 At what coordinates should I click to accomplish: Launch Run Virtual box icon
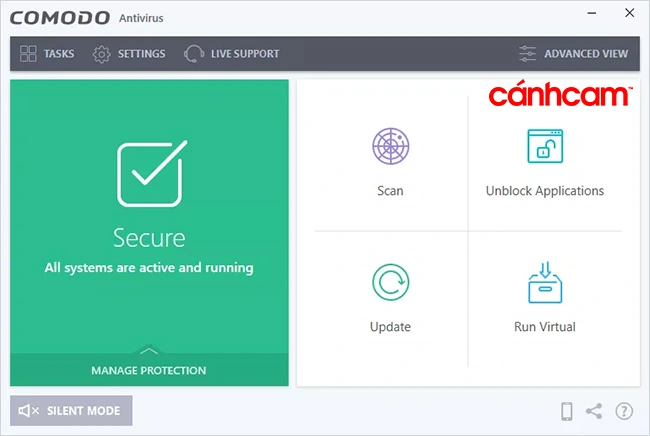[x=545, y=282]
